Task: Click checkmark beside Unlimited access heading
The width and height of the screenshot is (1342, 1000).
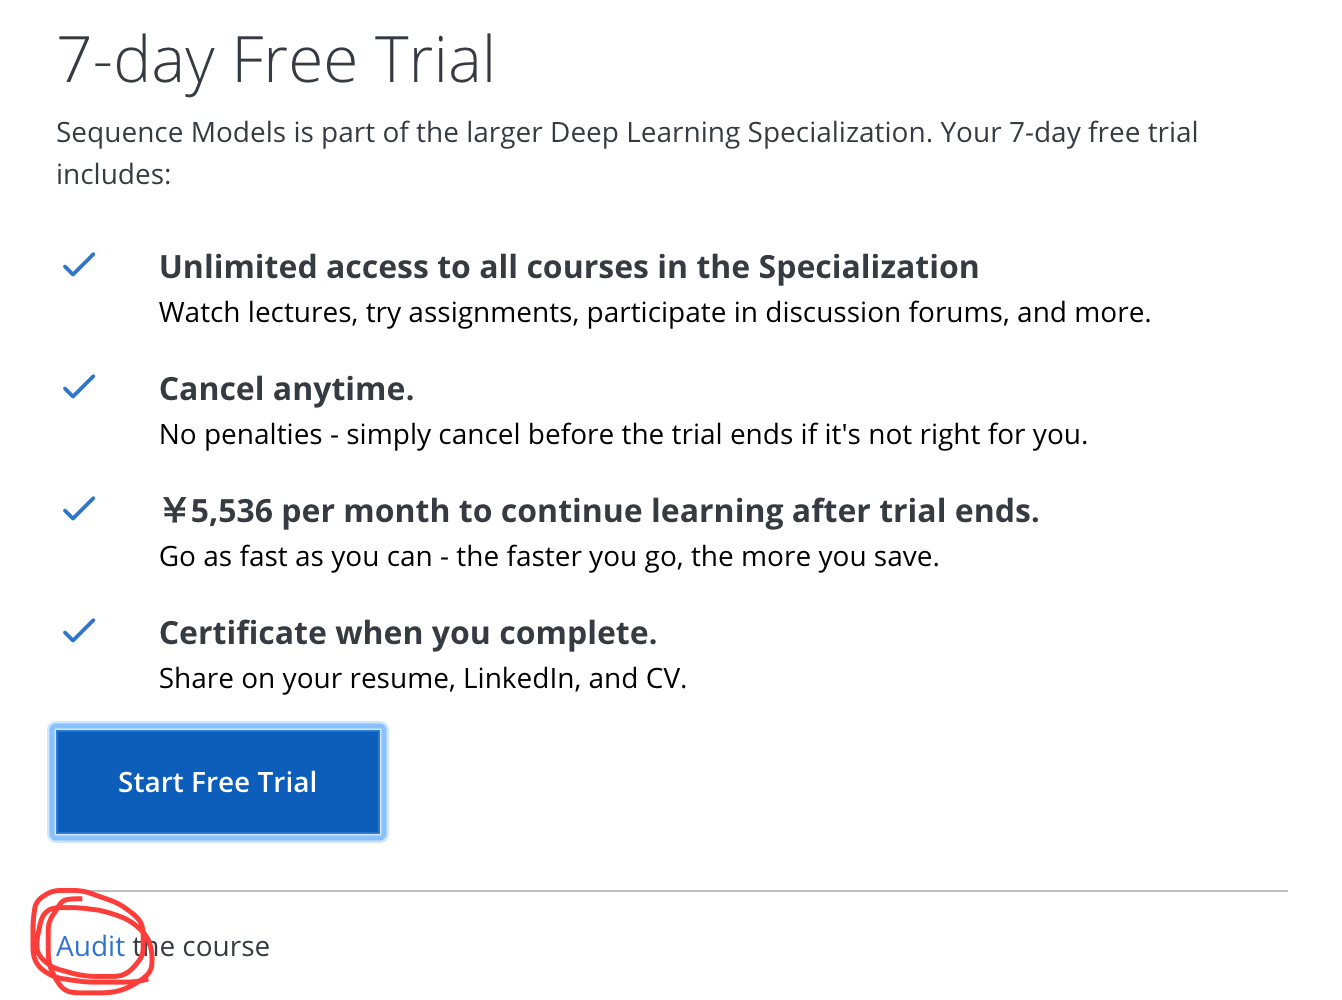Action: (79, 265)
